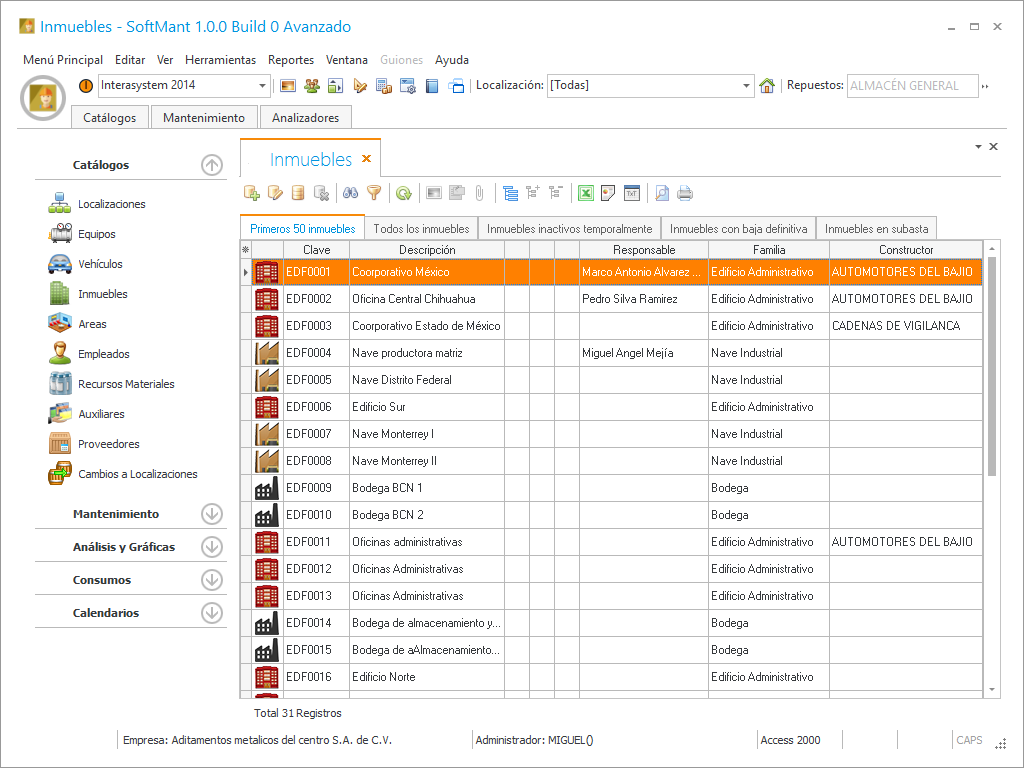Switch to Todos los inmuebles tab

[421, 229]
